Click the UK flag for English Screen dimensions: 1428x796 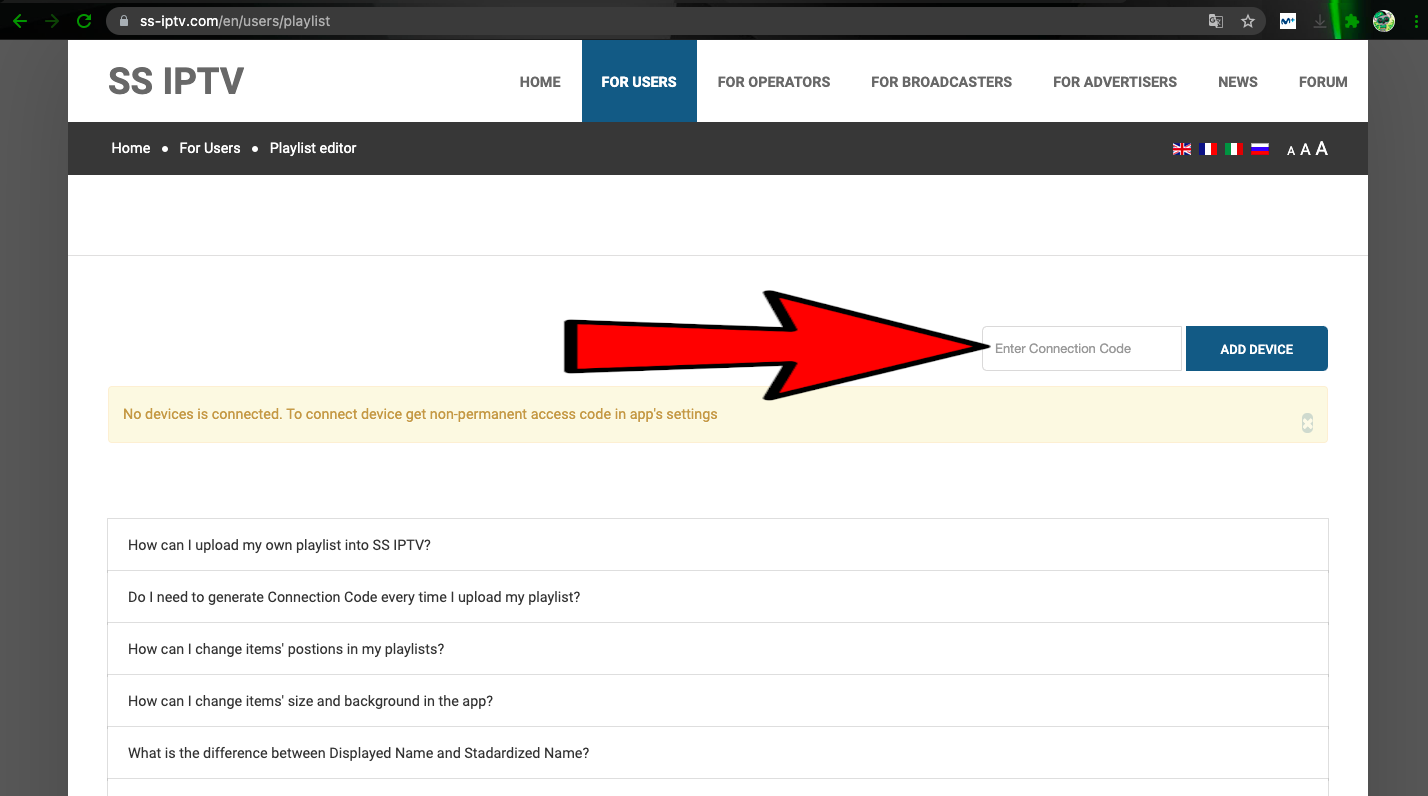click(1182, 149)
